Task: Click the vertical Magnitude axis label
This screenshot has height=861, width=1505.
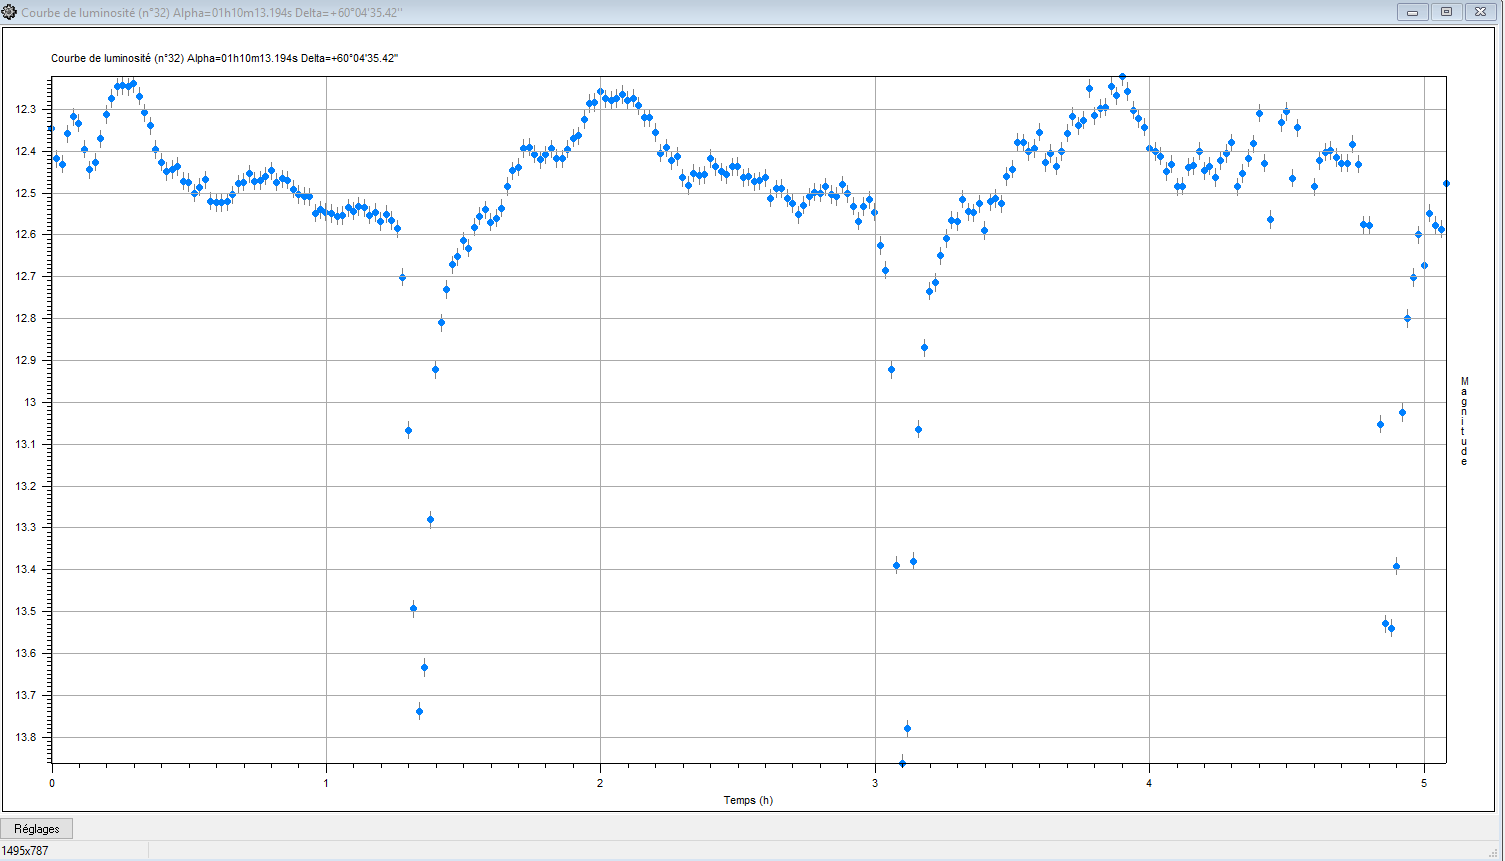Action: tap(1464, 421)
